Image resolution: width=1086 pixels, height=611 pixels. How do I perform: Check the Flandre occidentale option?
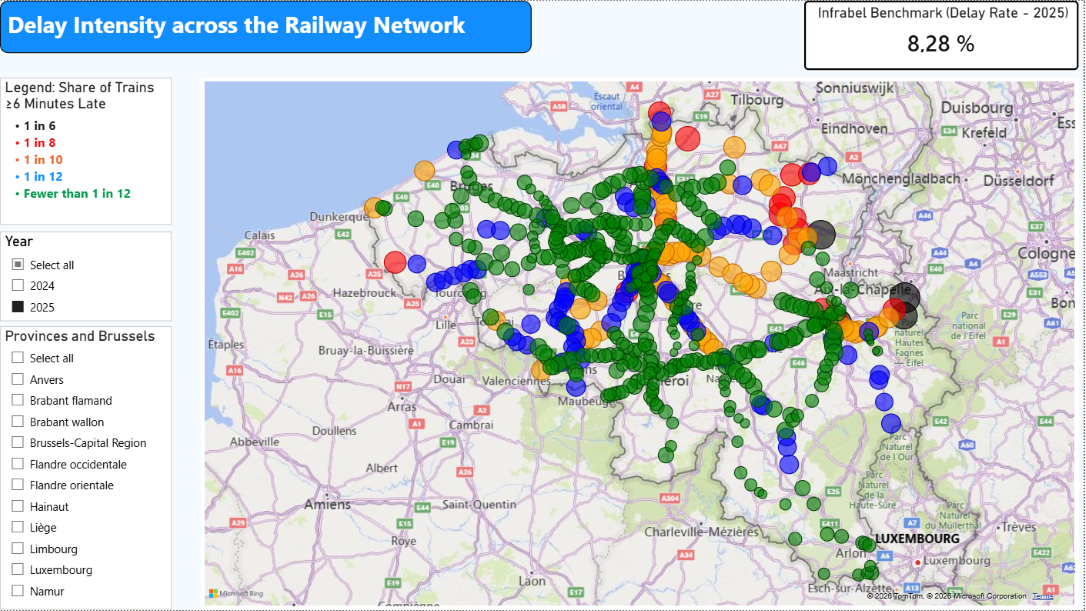point(18,464)
